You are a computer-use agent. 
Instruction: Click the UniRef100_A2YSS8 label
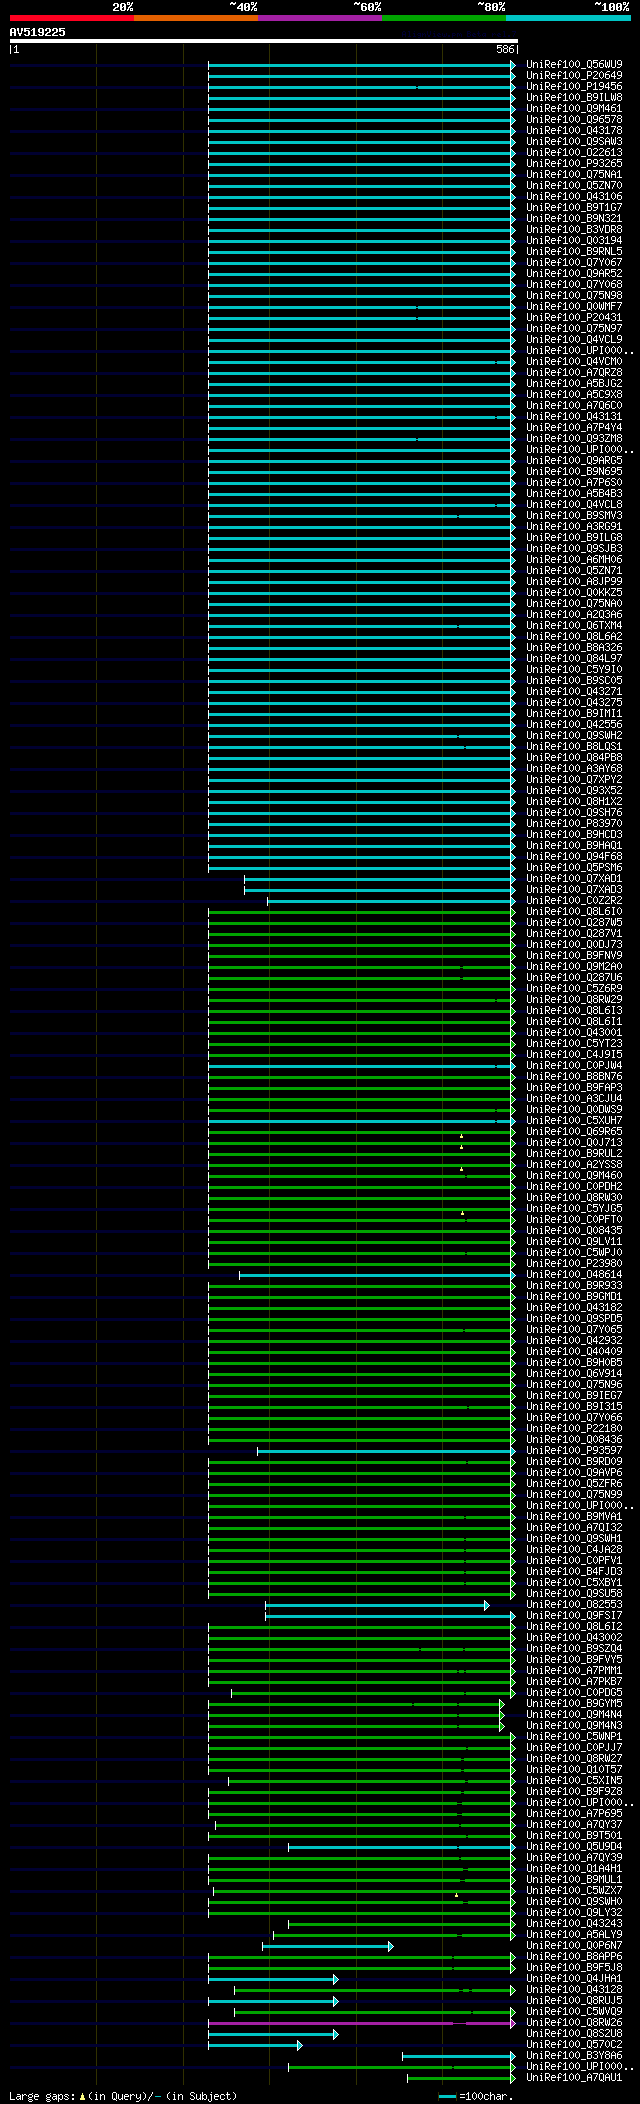pyautogui.click(x=574, y=1164)
